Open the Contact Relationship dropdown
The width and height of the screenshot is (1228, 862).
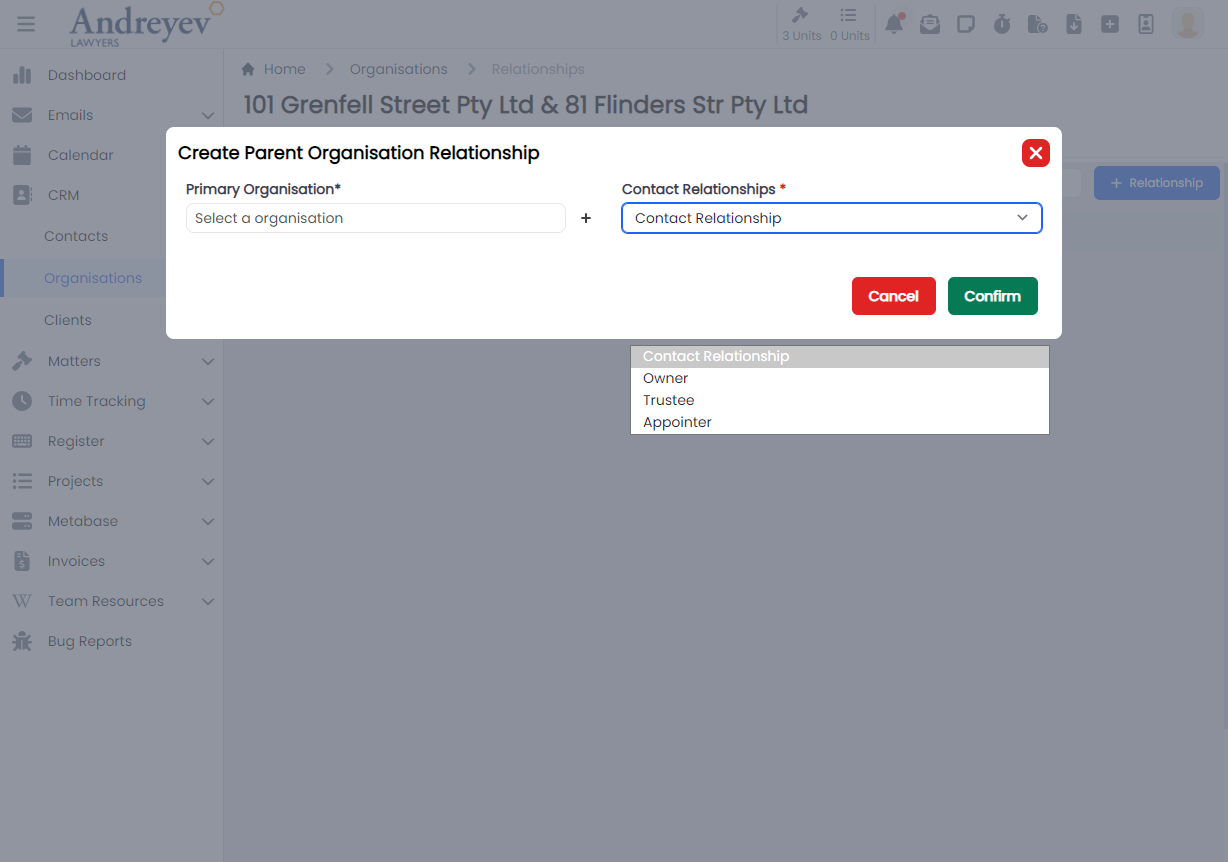(831, 218)
